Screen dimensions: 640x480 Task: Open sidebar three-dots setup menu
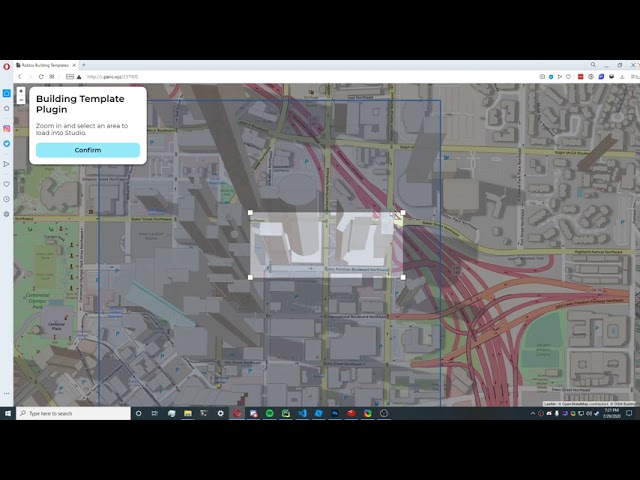tap(7, 393)
